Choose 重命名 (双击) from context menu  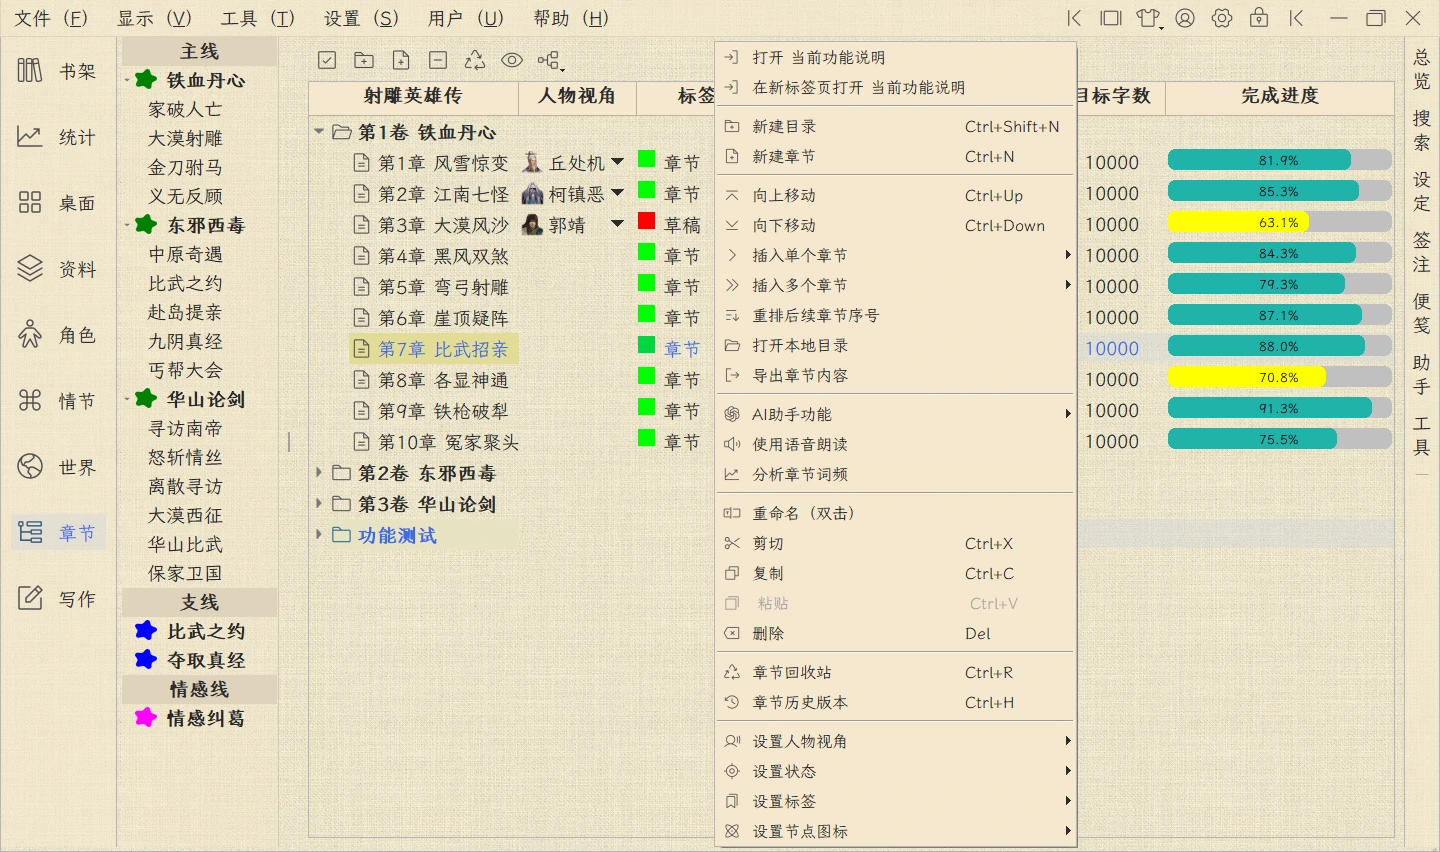[896, 513]
